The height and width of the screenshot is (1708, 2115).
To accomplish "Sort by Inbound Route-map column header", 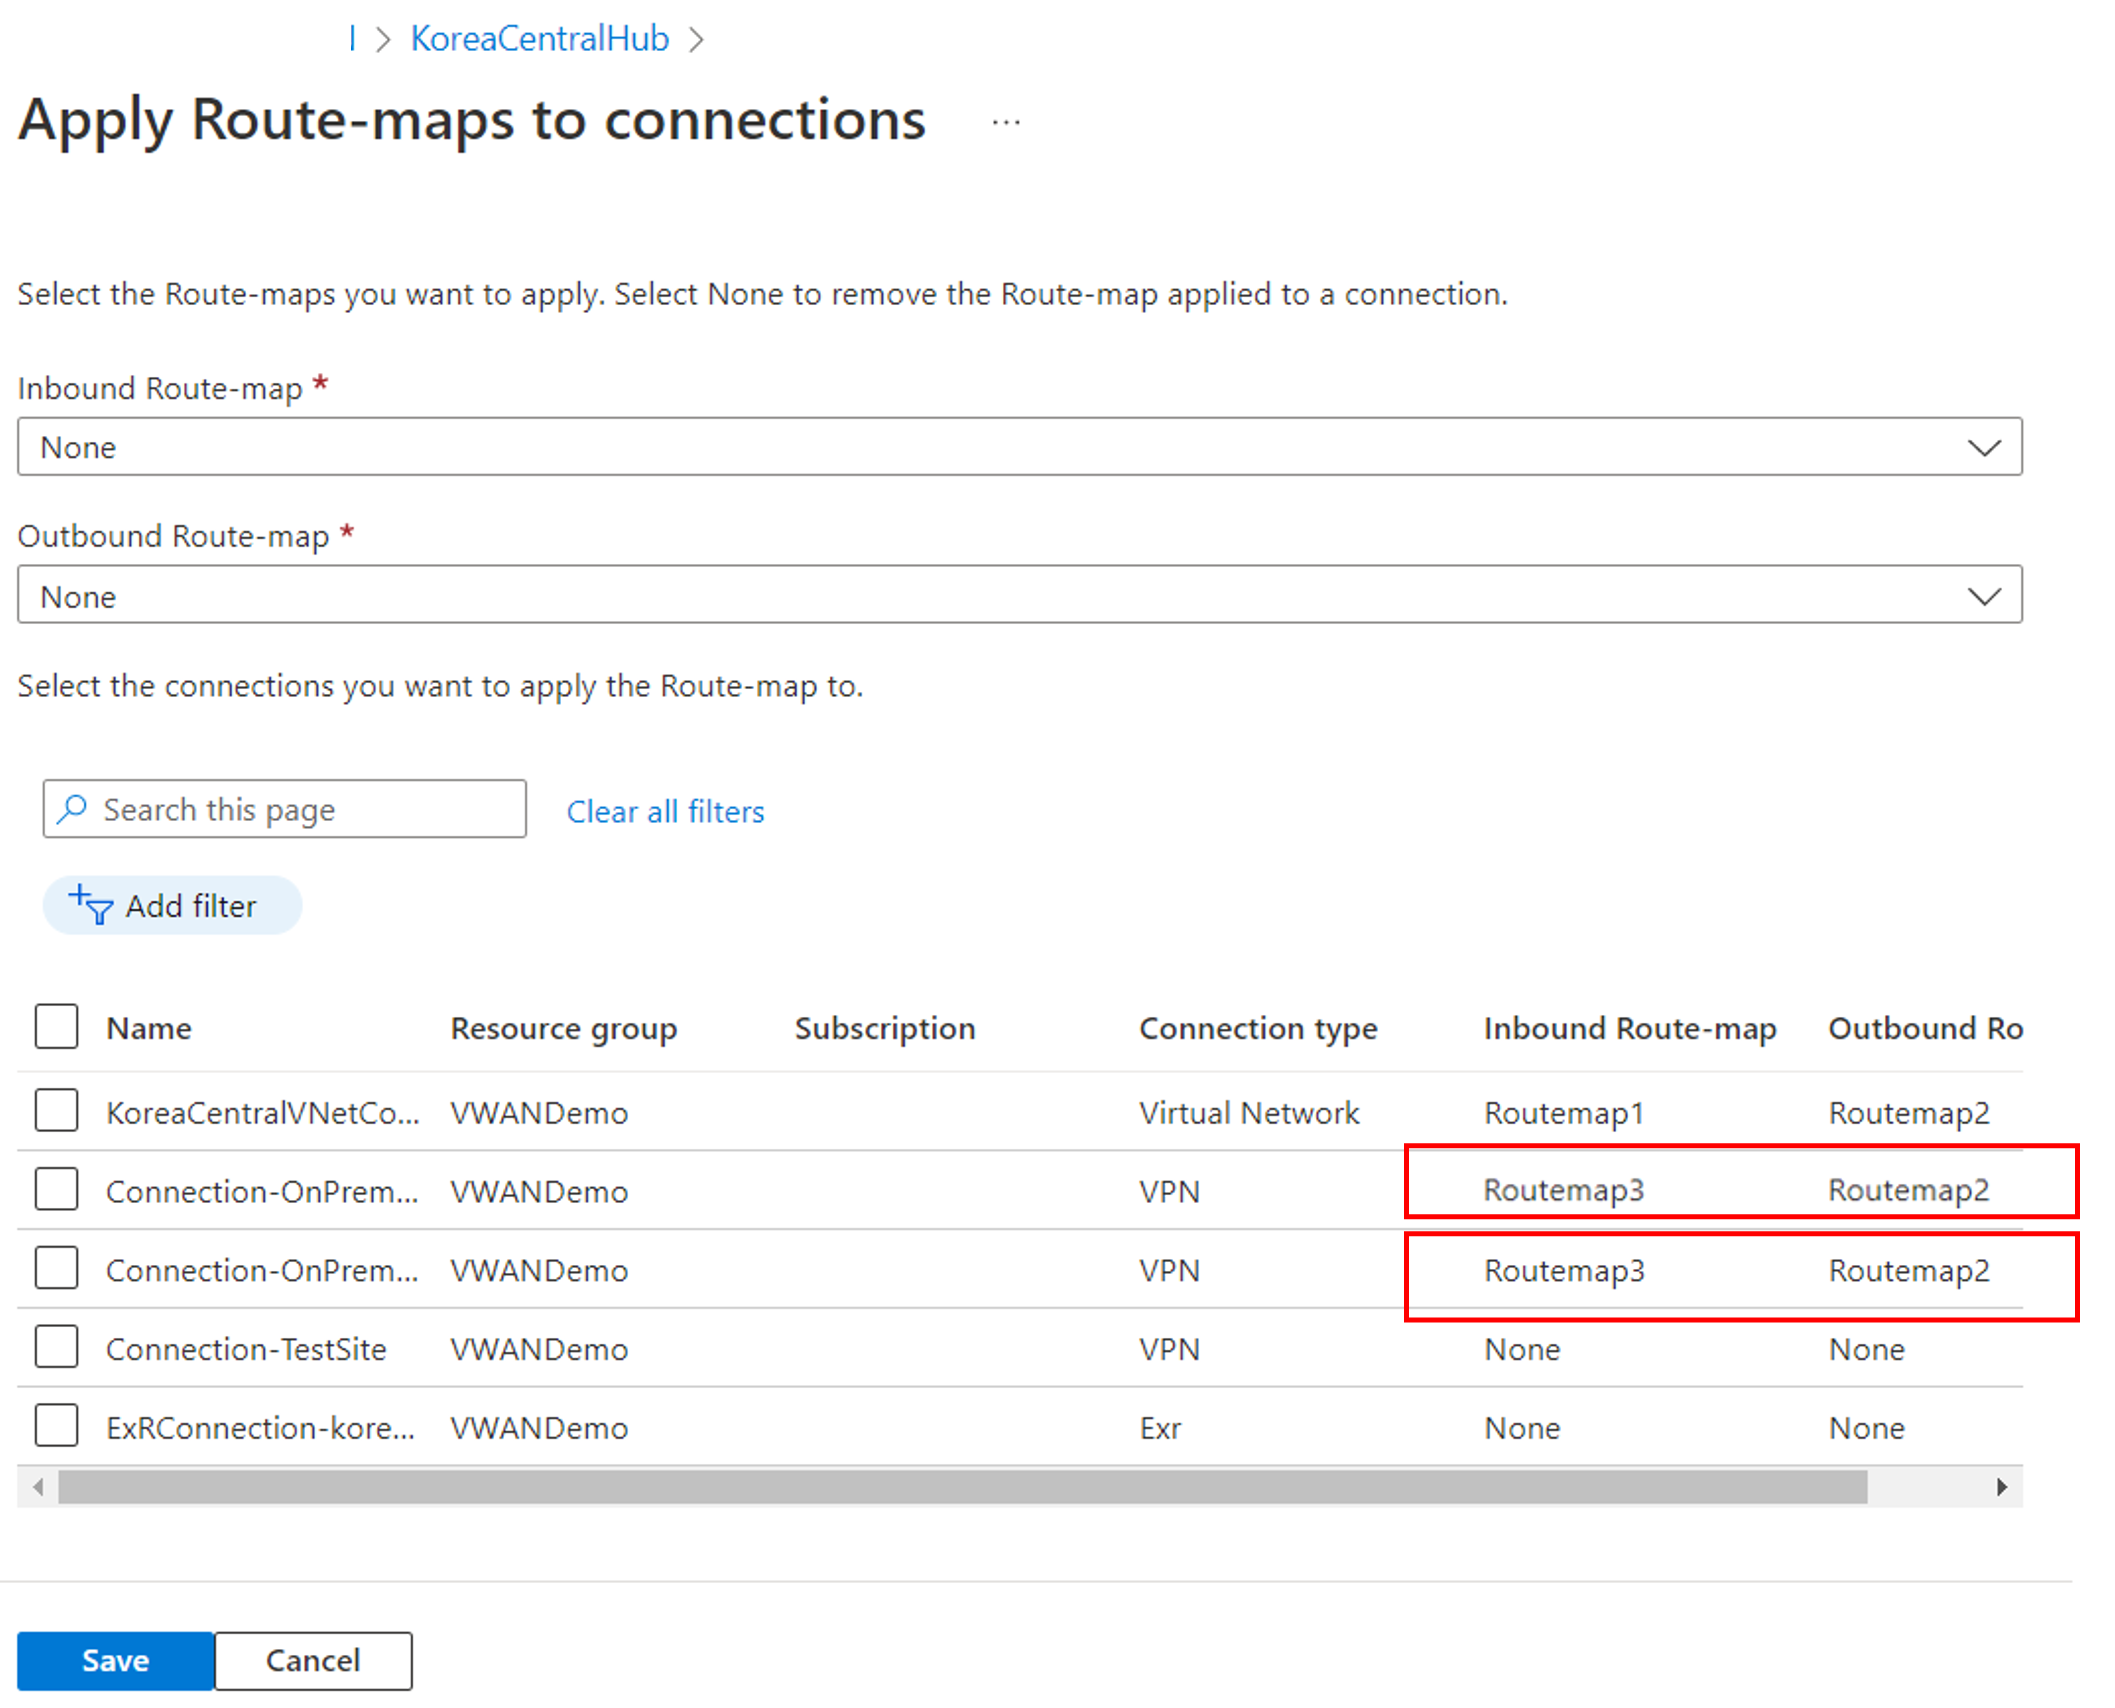I will click(1630, 1028).
